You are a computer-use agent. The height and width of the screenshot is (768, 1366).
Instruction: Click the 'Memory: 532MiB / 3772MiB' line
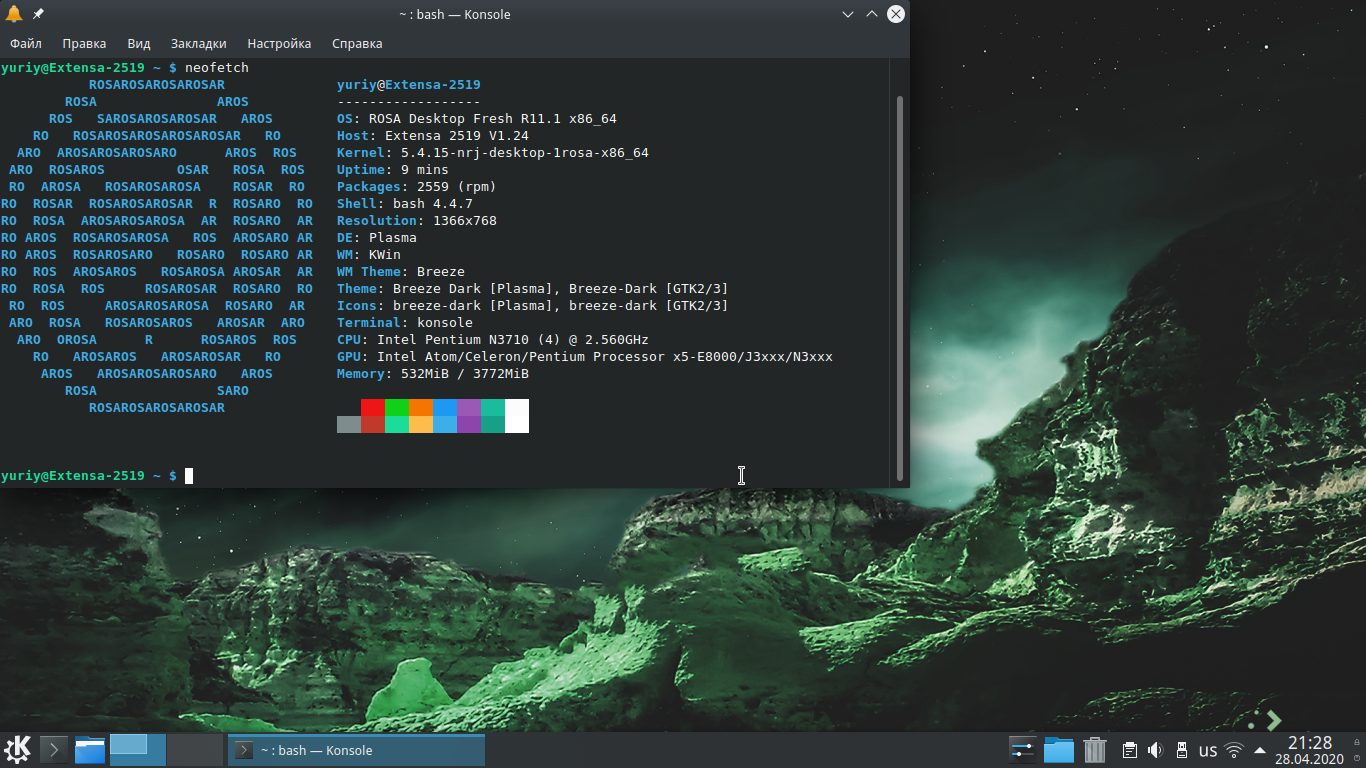(x=433, y=374)
